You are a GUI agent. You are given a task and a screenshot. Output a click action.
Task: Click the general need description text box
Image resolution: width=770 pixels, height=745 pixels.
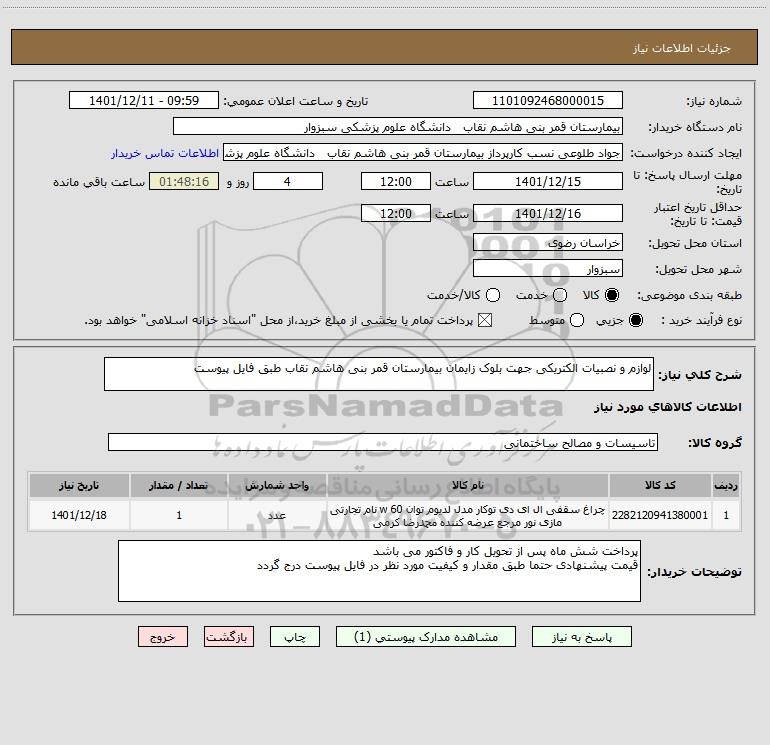coord(379,374)
